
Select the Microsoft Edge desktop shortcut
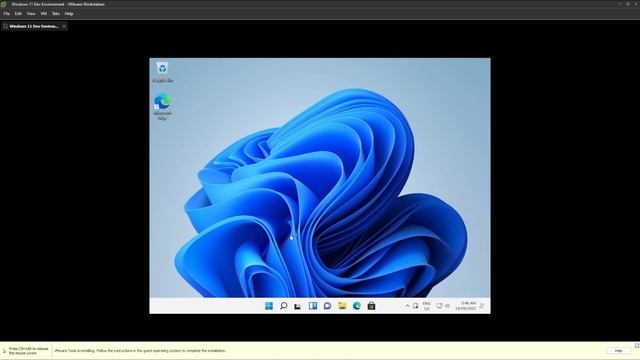tap(162, 107)
